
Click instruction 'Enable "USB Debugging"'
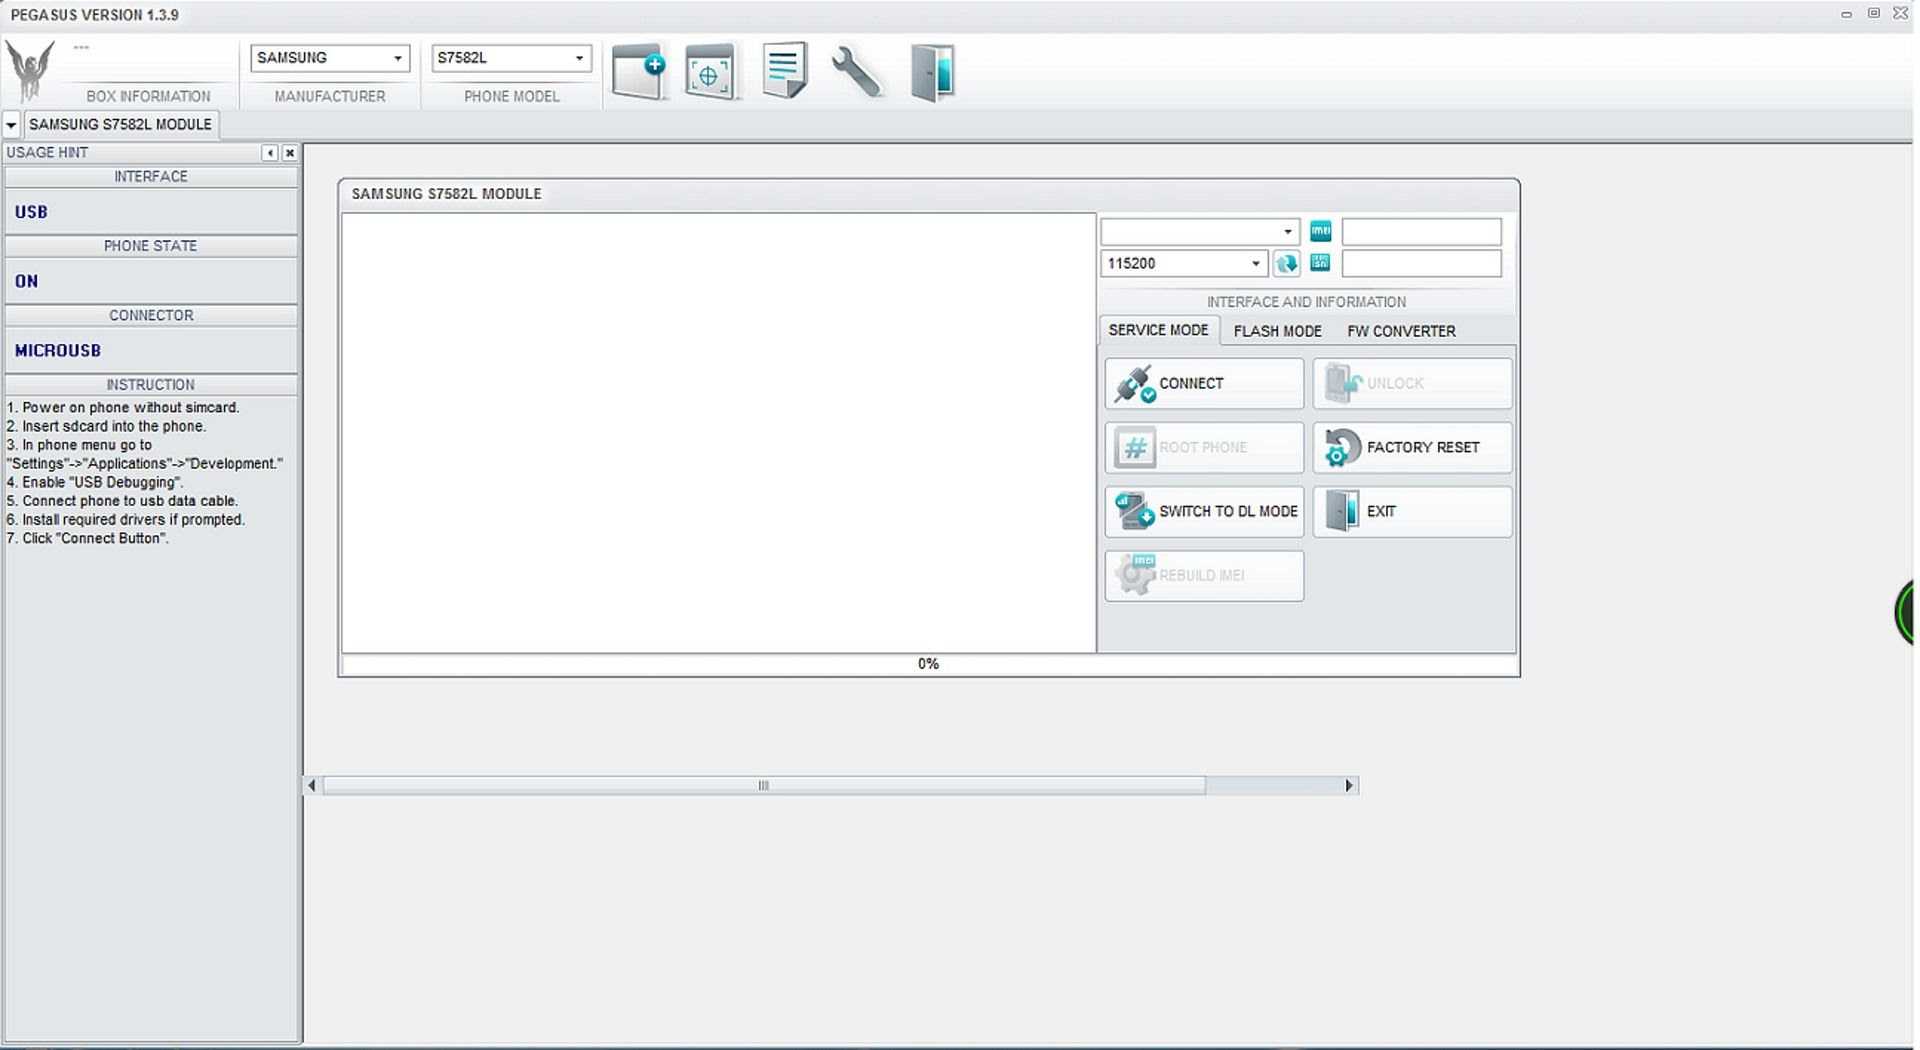(95, 482)
